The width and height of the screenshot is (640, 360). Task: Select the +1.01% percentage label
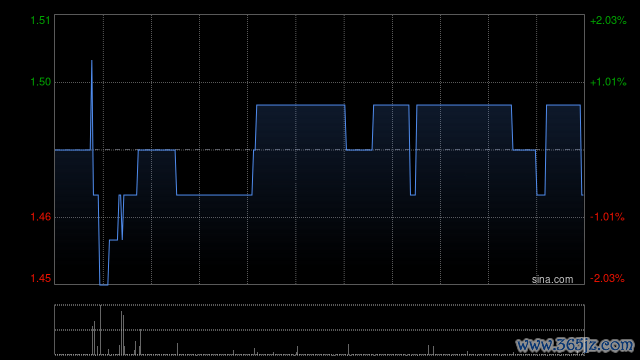click(608, 82)
